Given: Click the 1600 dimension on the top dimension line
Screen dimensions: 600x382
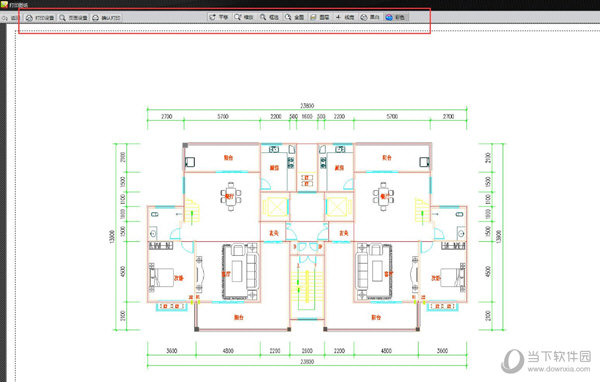Looking at the screenshot, I should (x=307, y=116).
